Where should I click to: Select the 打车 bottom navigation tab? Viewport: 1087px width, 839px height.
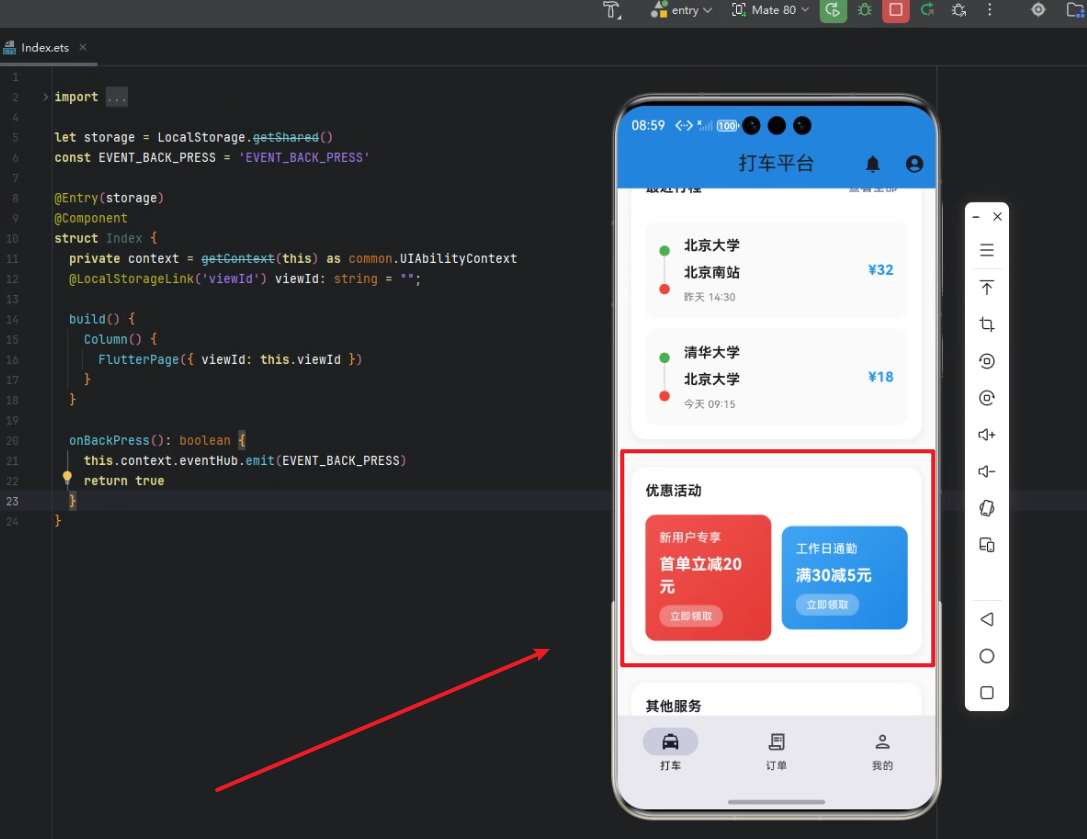pos(670,750)
